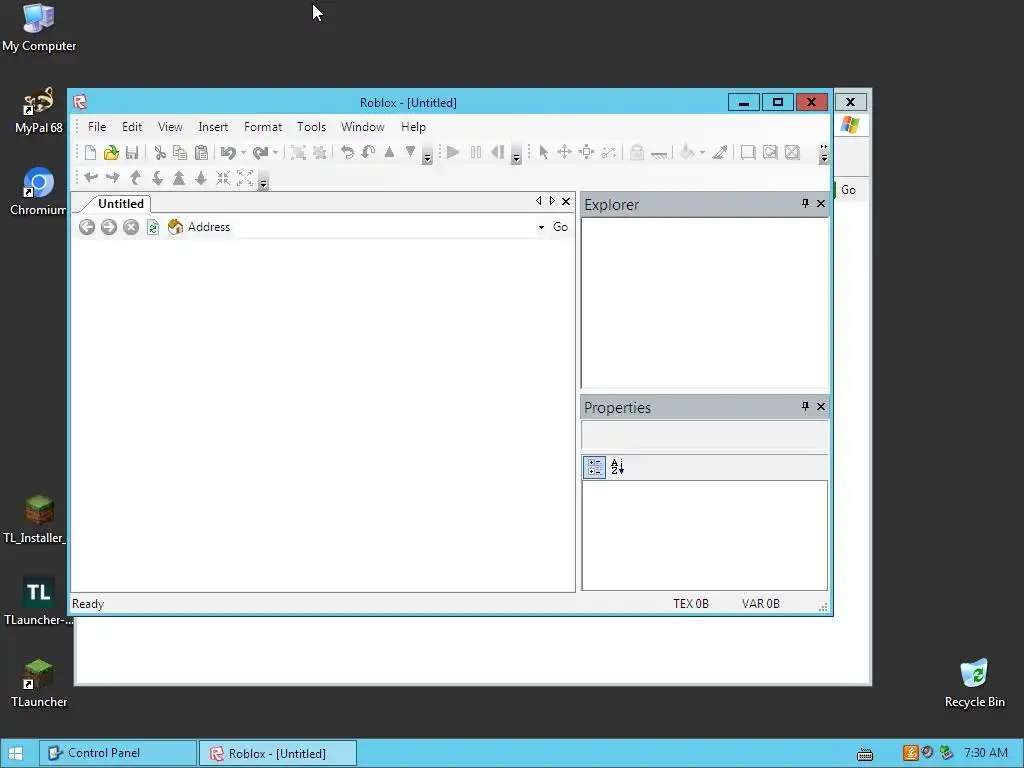Zoom camera in with the double up-arrow icon
1024x768 pixels.
click(x=179, y=178)
